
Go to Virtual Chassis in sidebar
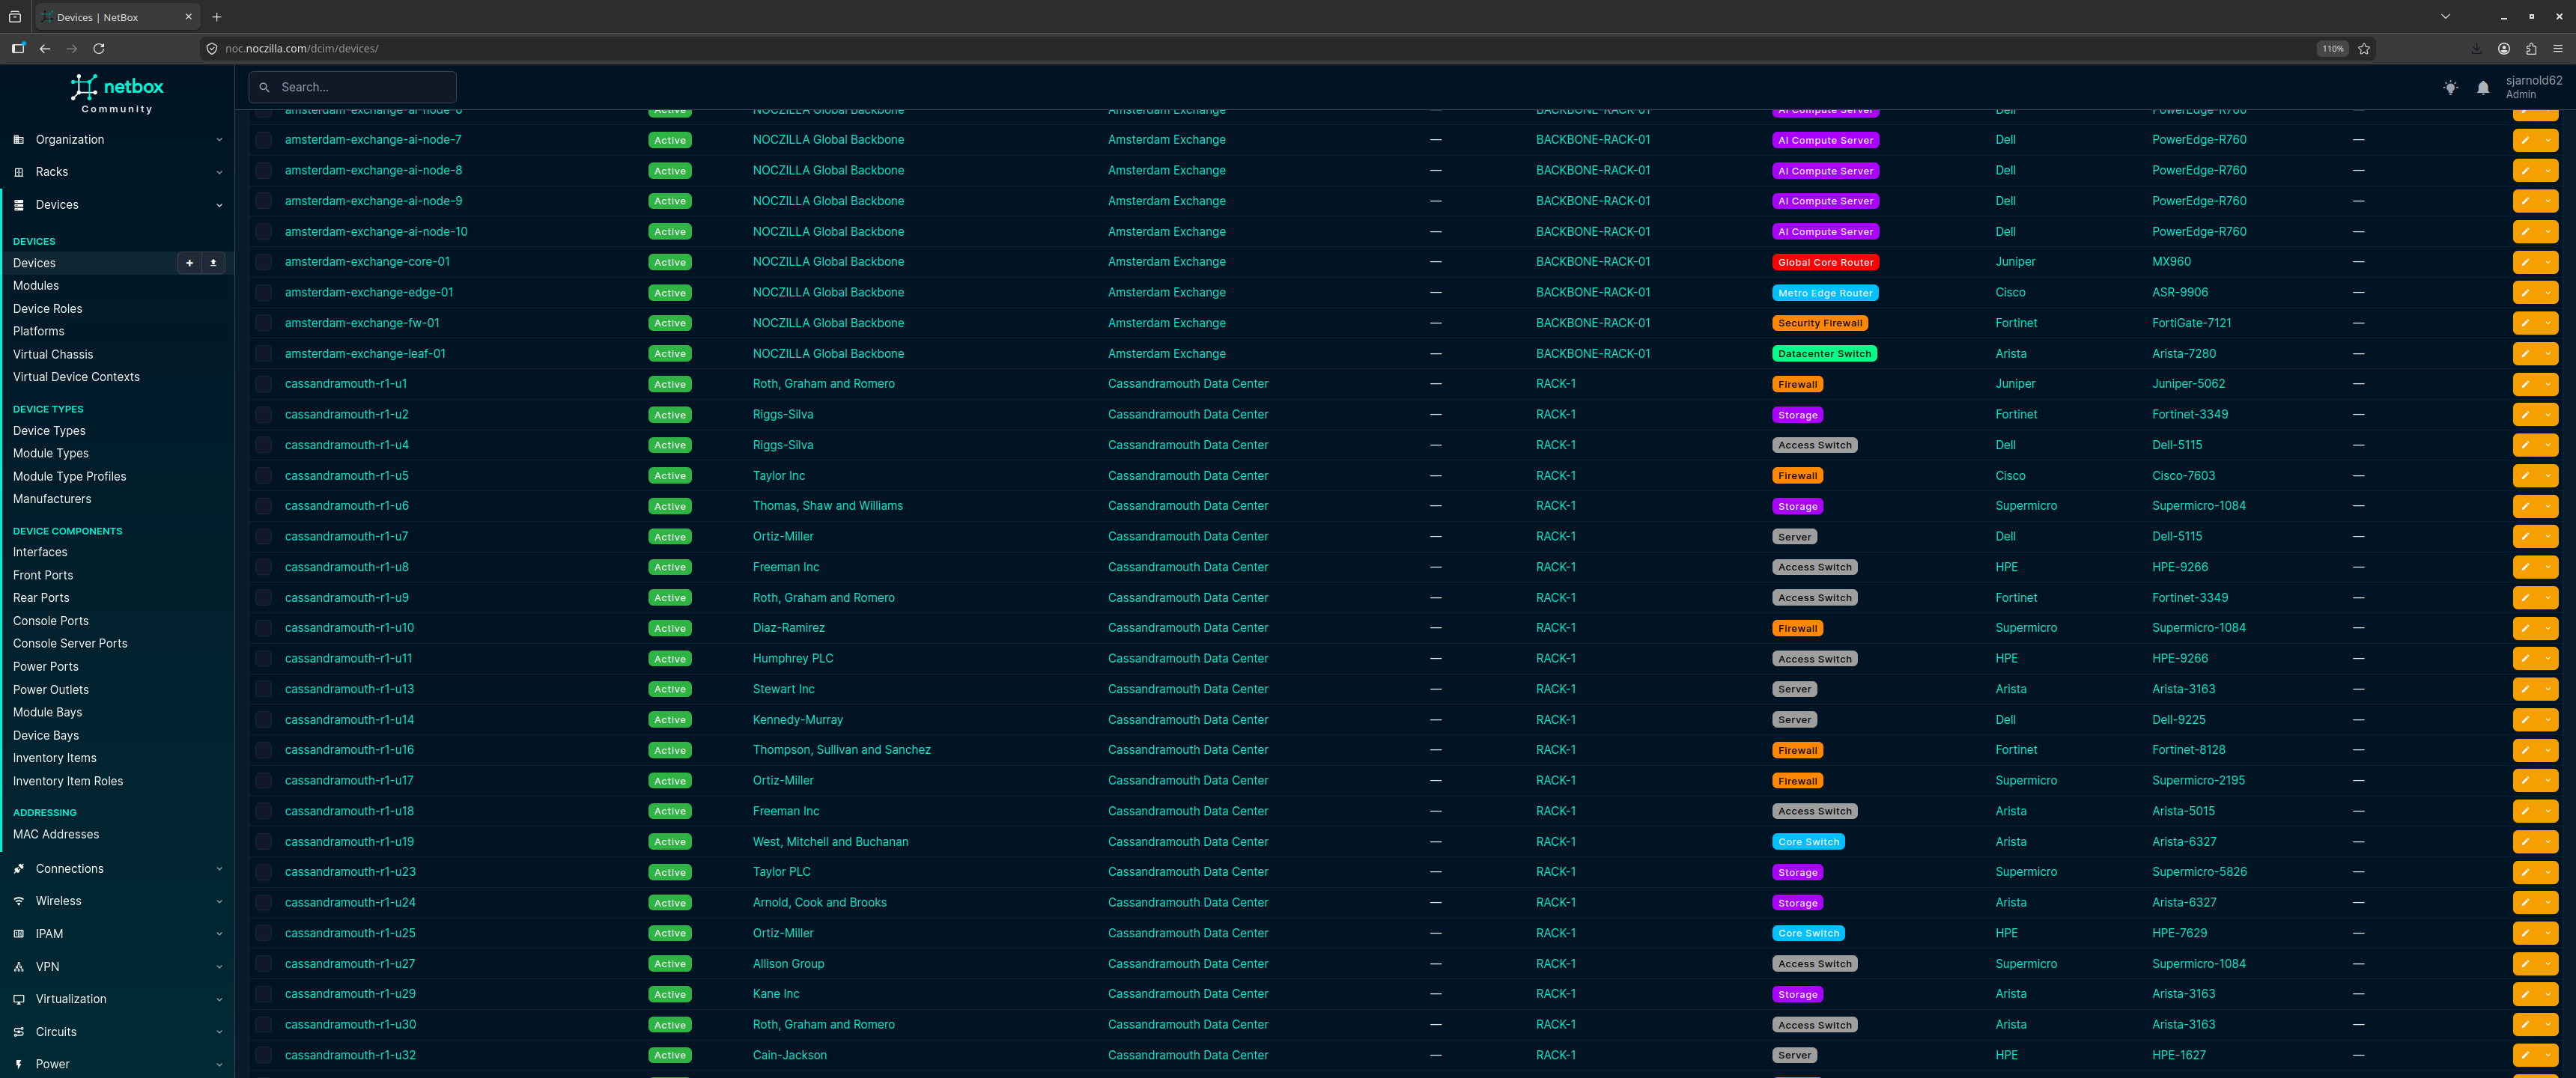pyautogui.click(x=53, y=354)
